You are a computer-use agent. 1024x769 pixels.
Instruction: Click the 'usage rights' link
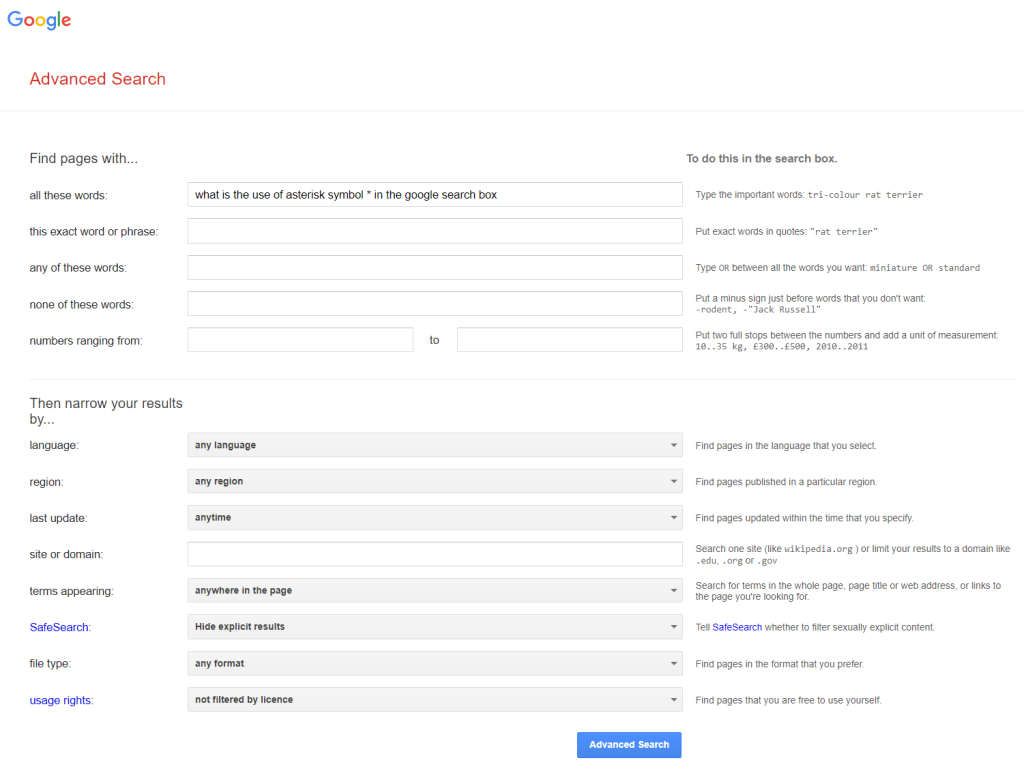point(60,700)
